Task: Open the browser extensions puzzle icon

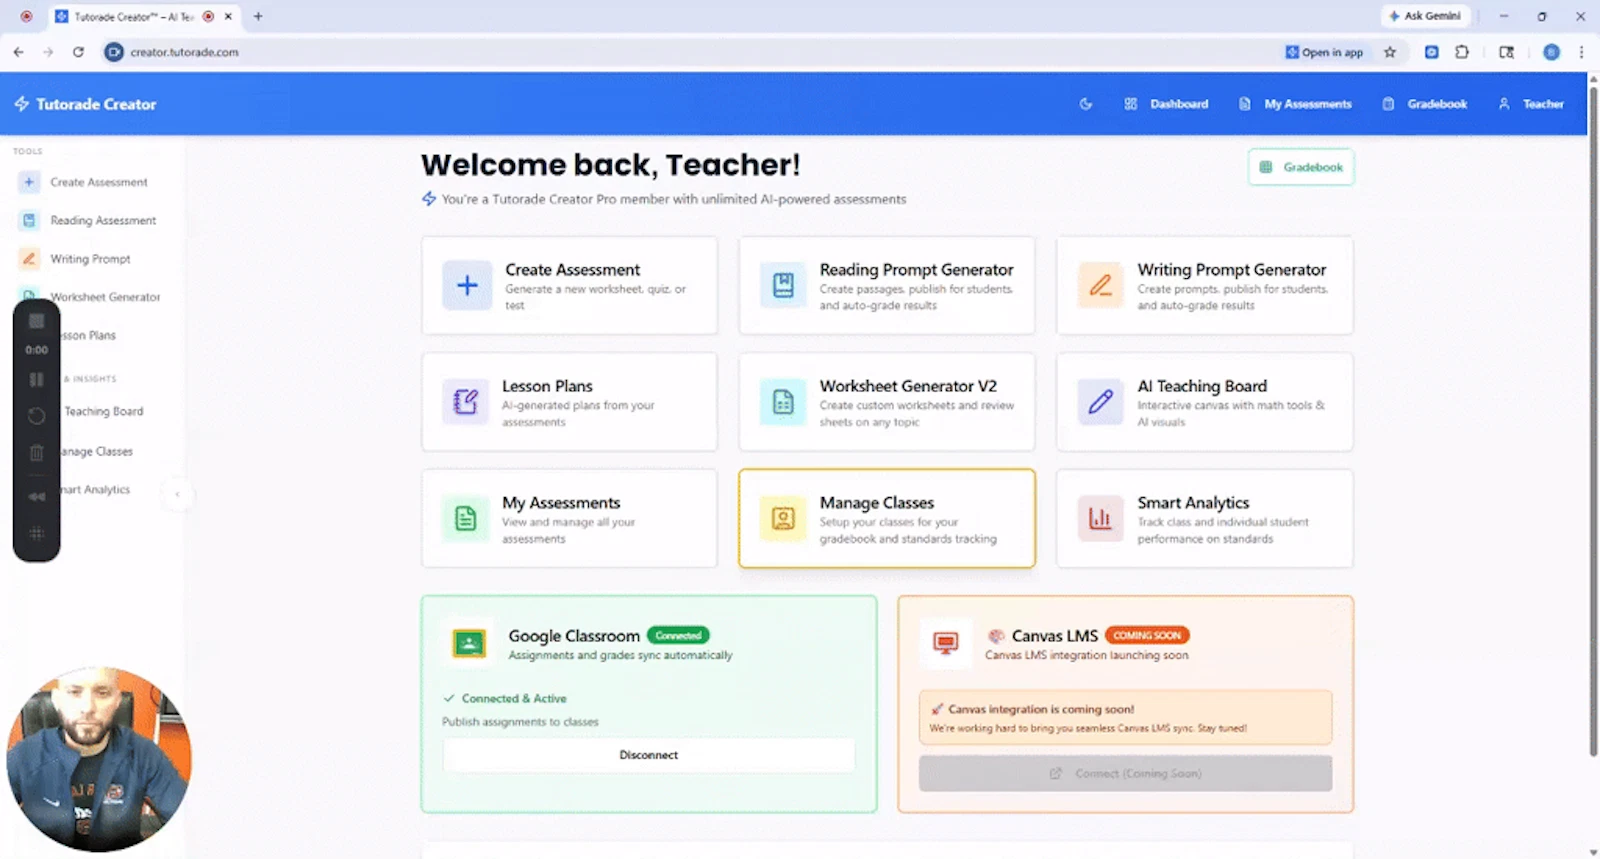Action: coord(1462,52)
